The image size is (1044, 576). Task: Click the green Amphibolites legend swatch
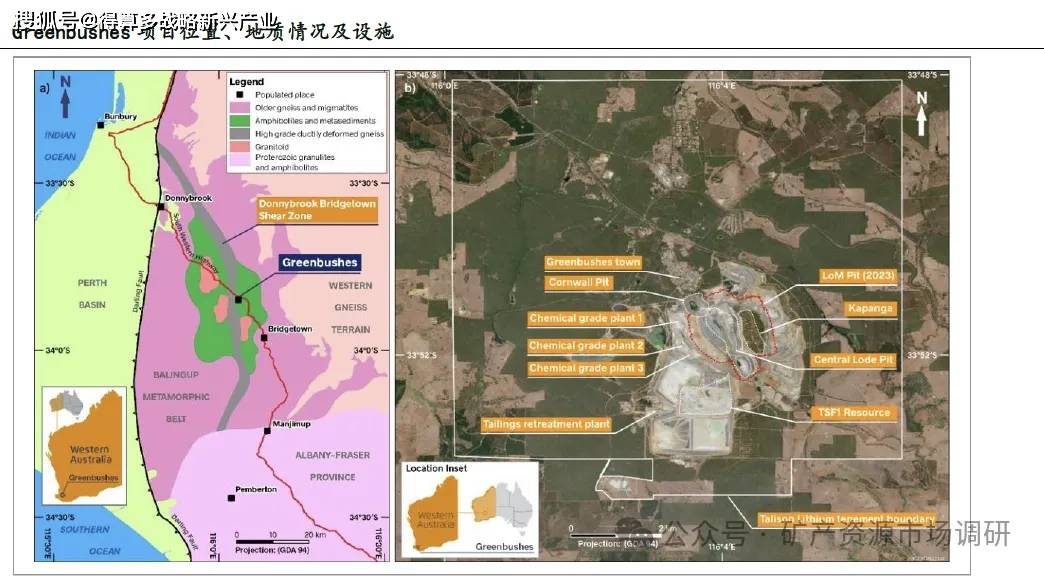(x=240, y=121)
